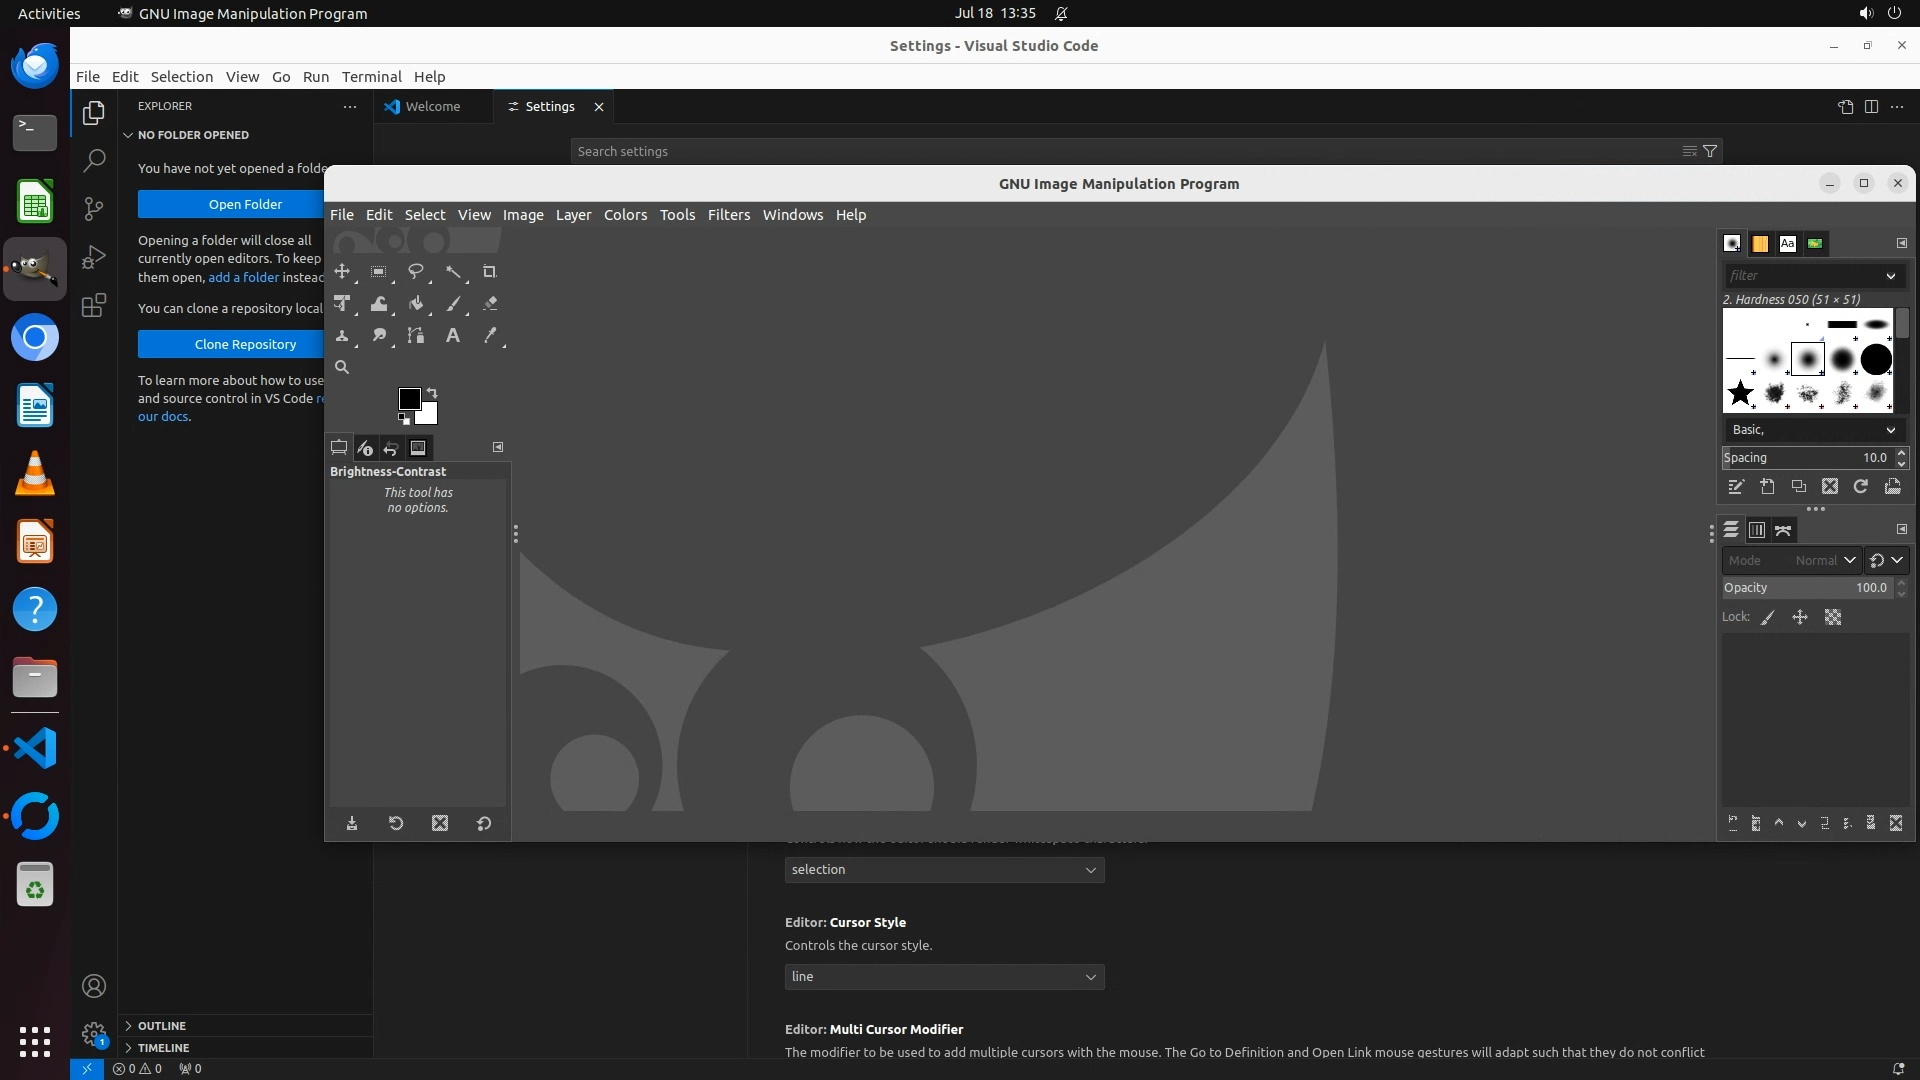Select the Crop tool in toolbox
This screenshot has width=1920, height=1080.
489,272
